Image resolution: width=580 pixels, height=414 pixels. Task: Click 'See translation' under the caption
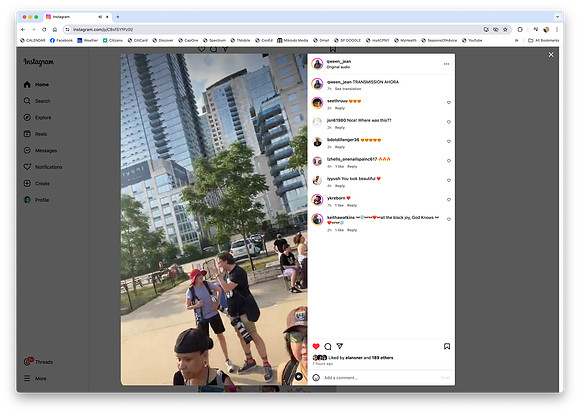pyautogui.click(x=348, y=89)
